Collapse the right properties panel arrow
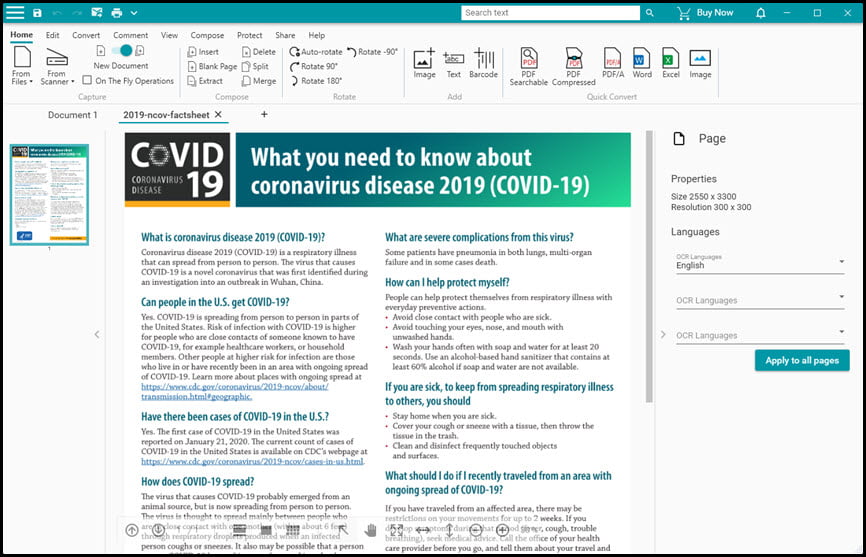The image size is (866, 557). pos(663,334)
